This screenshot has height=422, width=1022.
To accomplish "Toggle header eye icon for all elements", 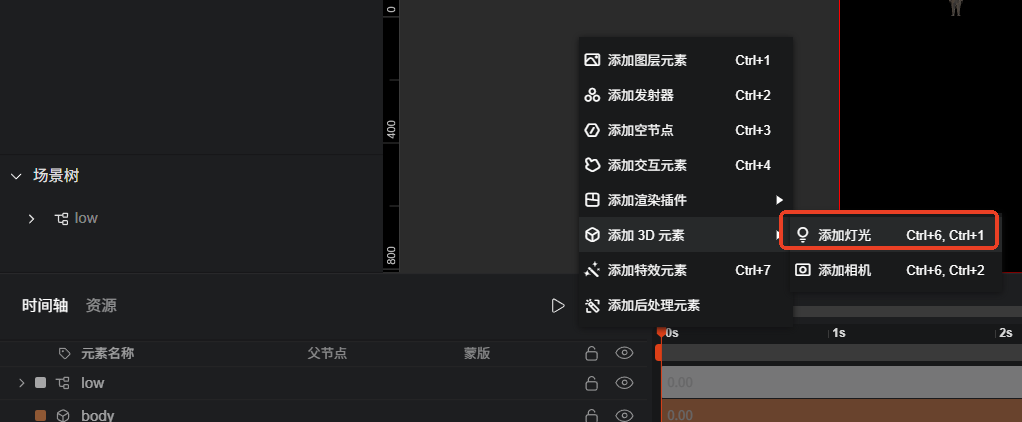I will point(624,354).
